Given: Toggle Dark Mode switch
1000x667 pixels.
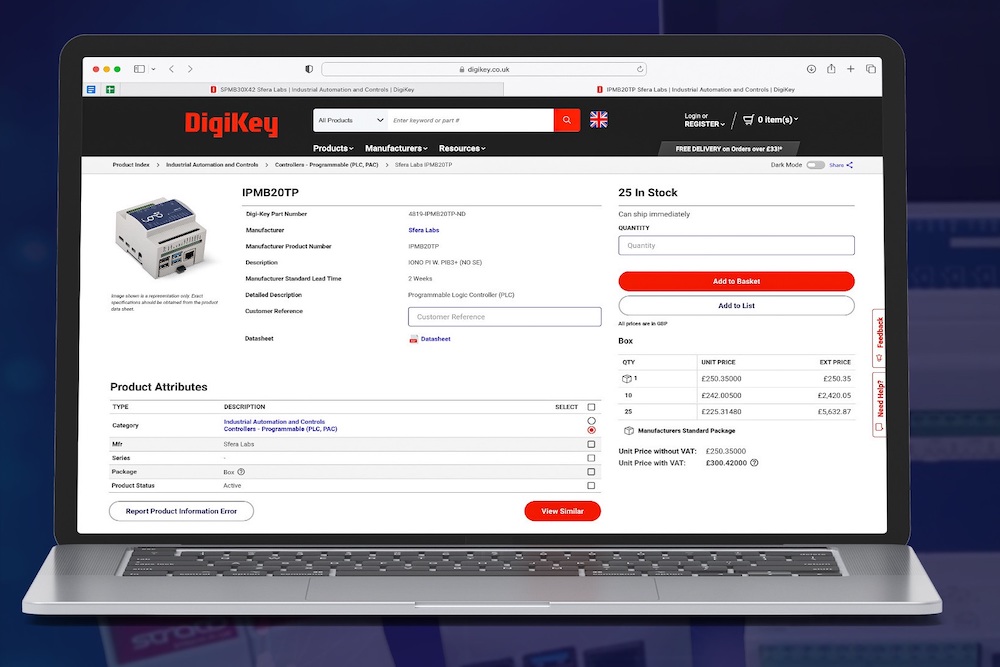Looking at the screenshot, I should [815, 165].
